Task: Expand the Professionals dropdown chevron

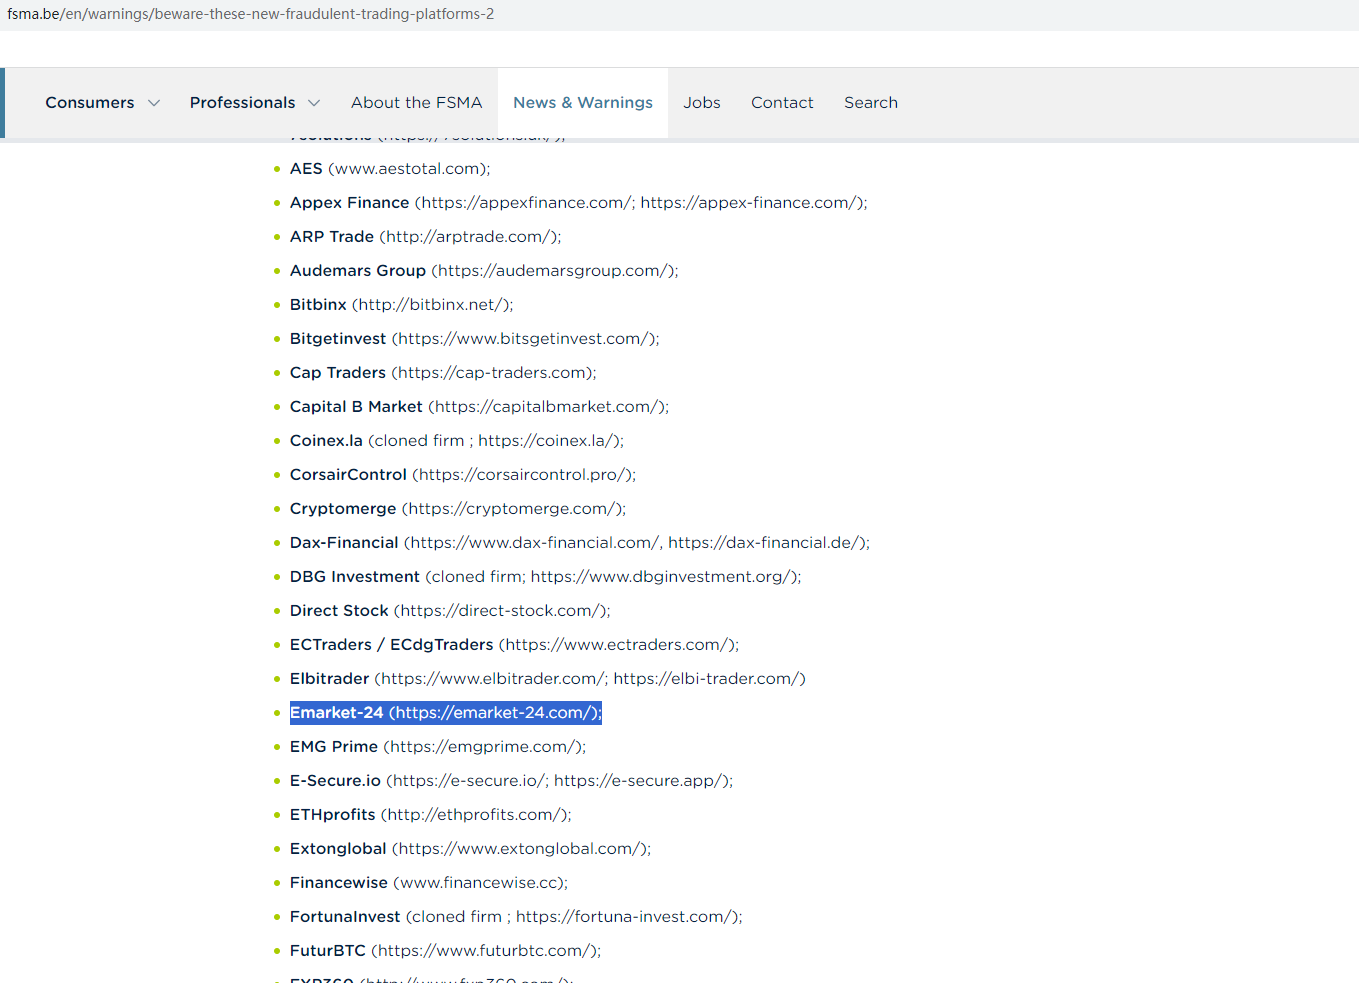Action: pos(314,103)
